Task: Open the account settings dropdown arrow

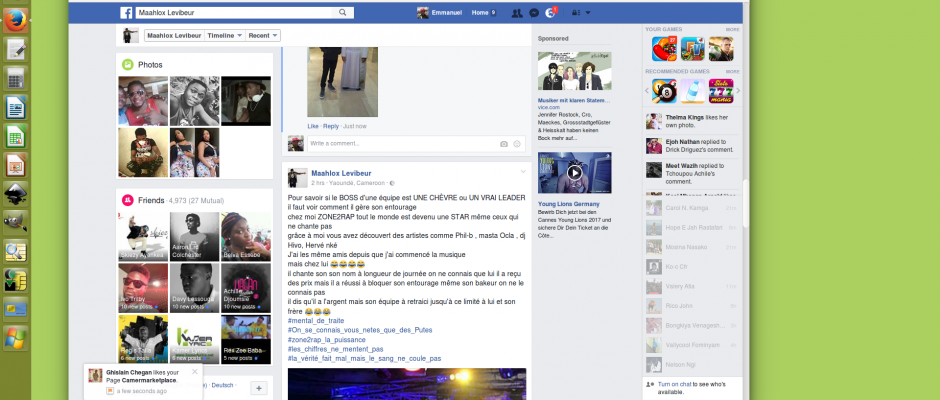Action: click(x=587, y=13)
